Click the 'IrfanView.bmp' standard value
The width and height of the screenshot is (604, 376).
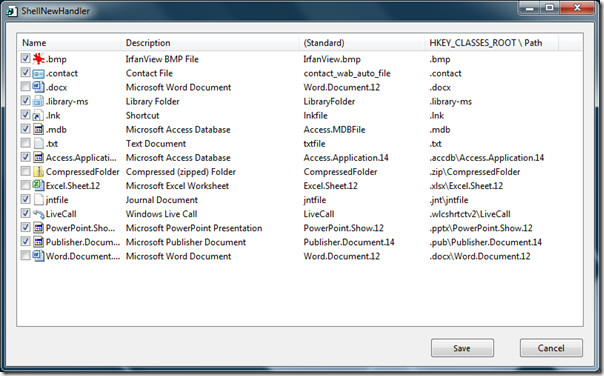(x=332, y=59)
